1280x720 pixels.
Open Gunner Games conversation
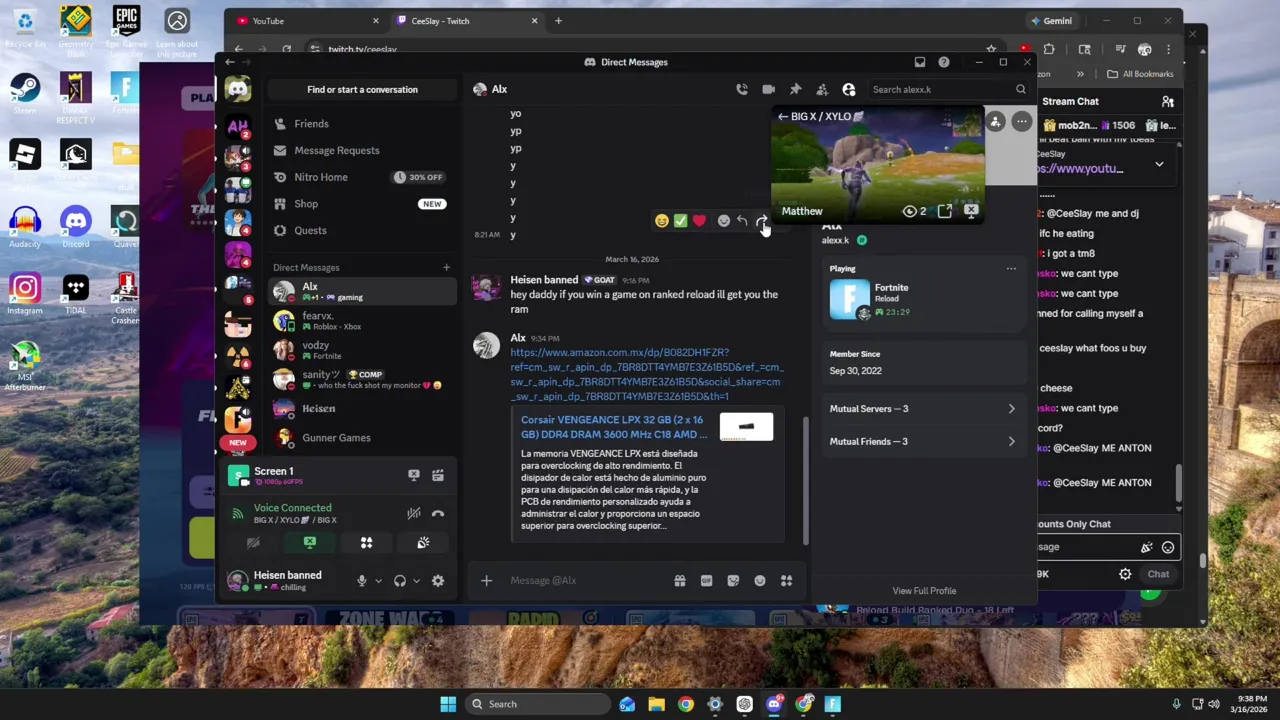(x=361, y=437)
